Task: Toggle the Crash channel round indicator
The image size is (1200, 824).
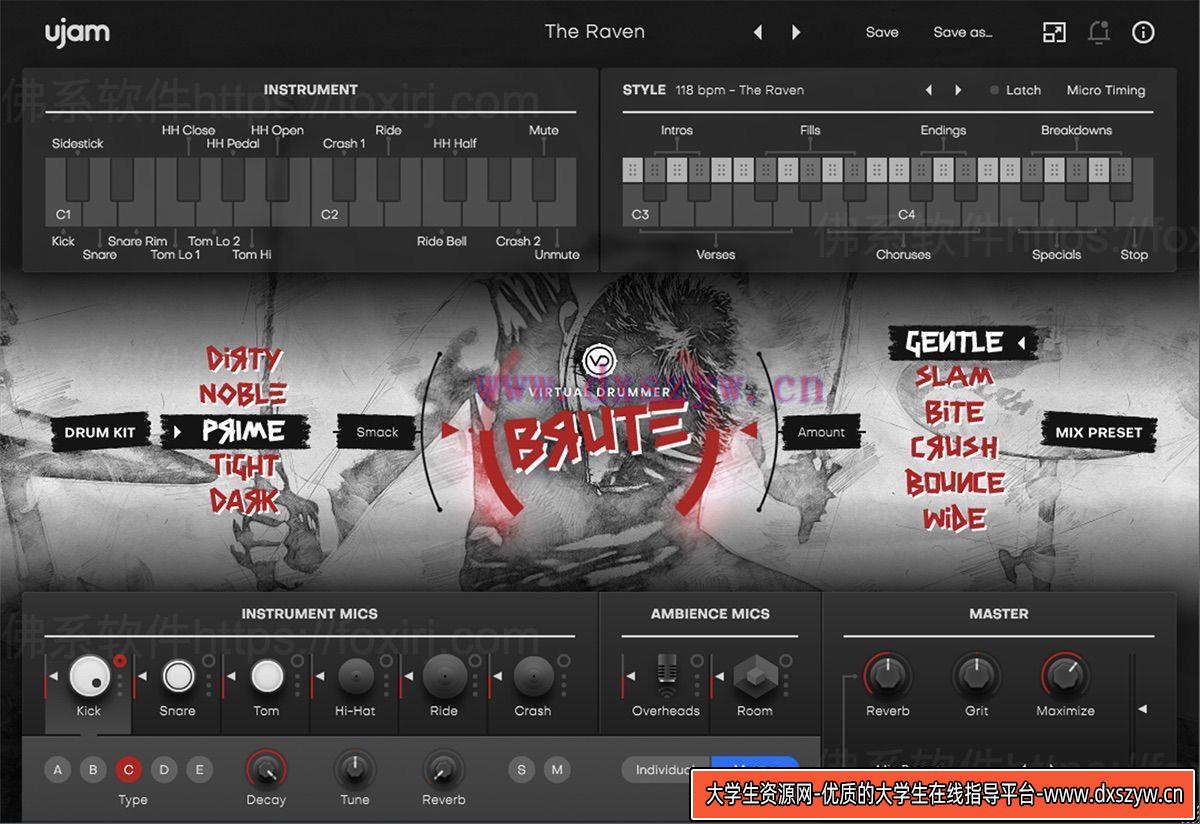Action: [x=565, y=661]
